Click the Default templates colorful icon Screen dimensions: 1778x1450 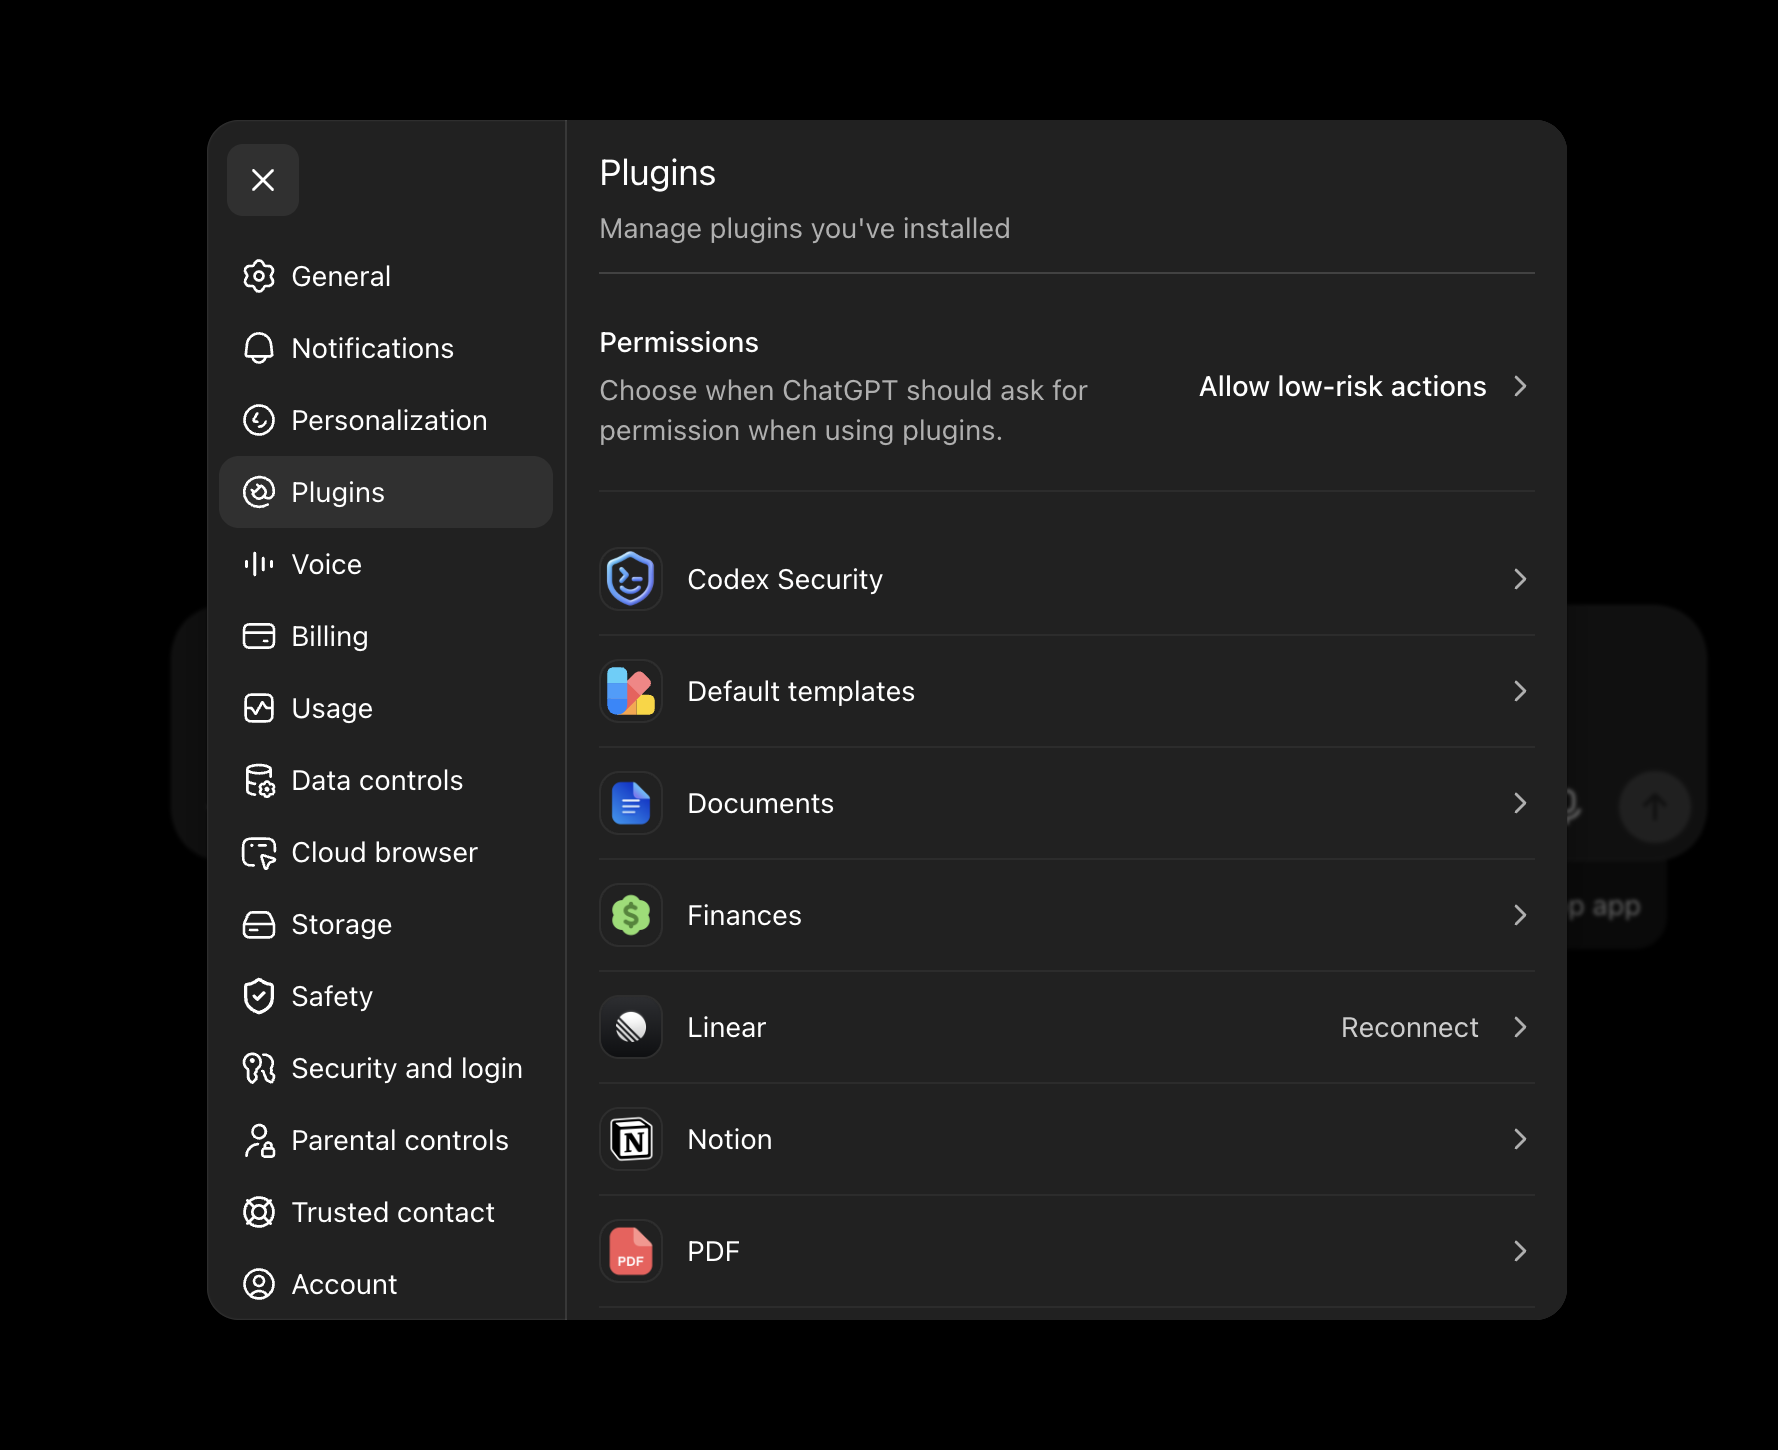coord(631,691)
